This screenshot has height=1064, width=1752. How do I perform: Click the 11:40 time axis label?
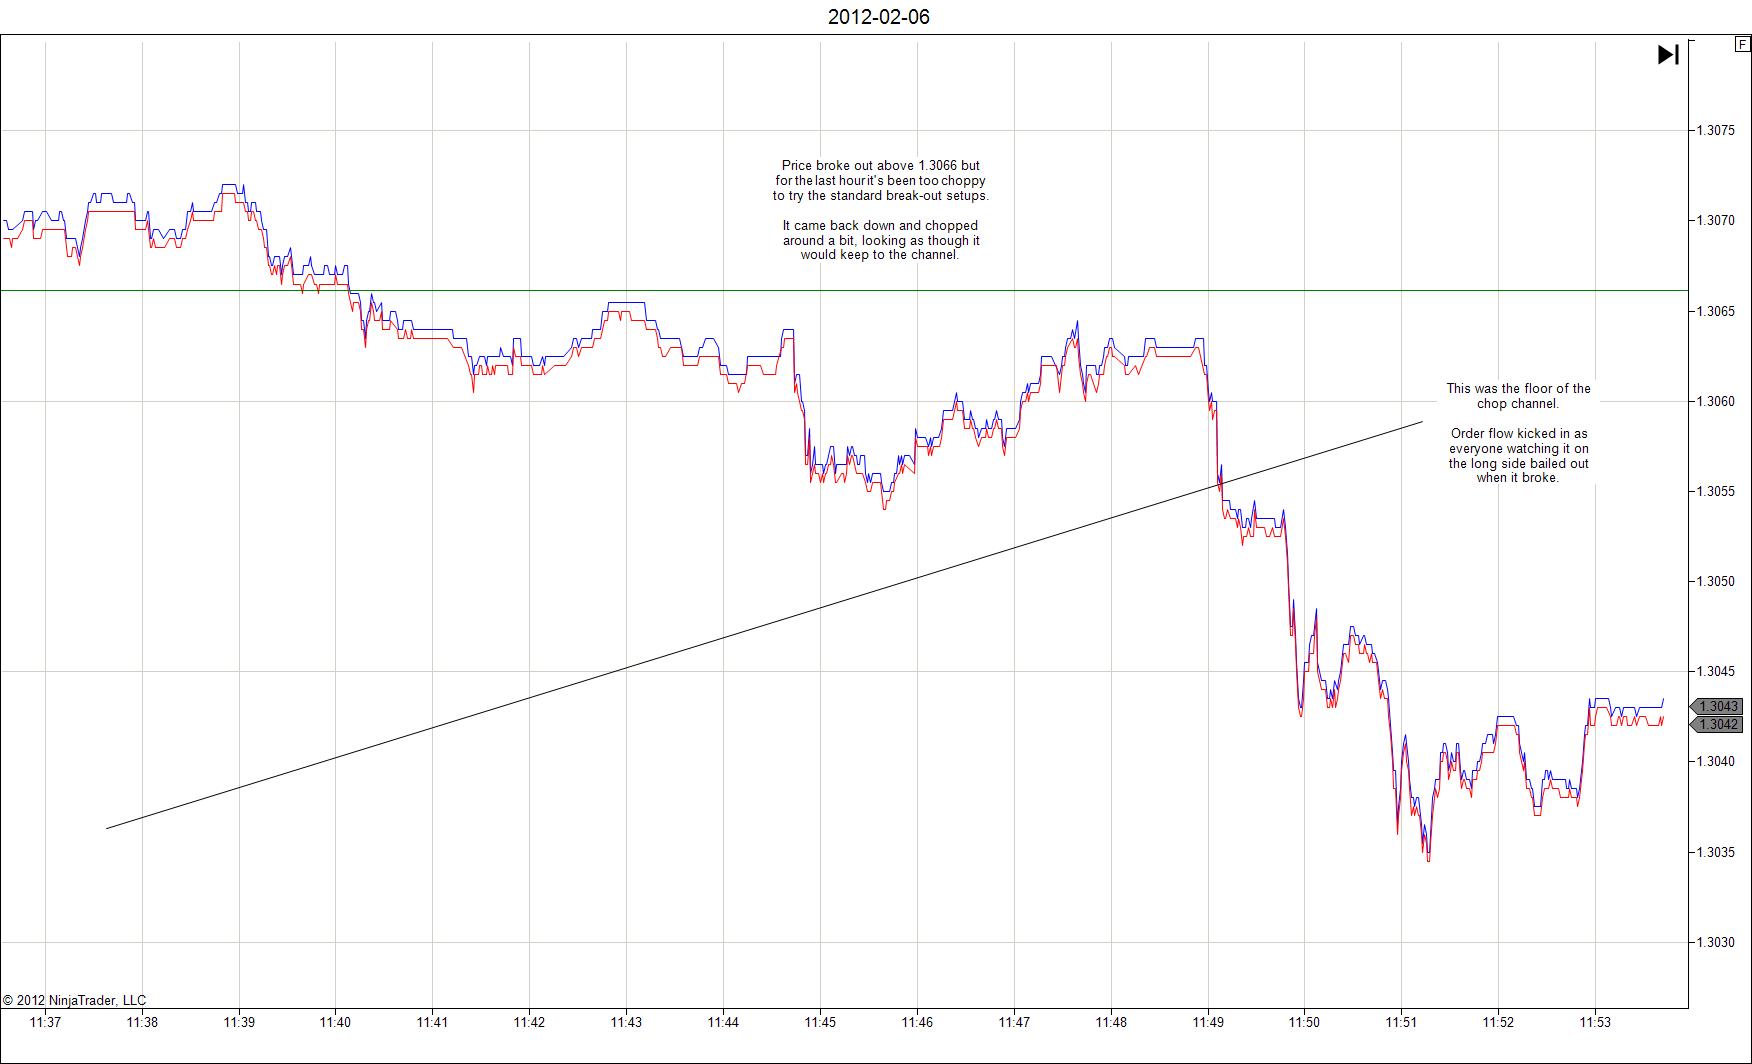335,1022
